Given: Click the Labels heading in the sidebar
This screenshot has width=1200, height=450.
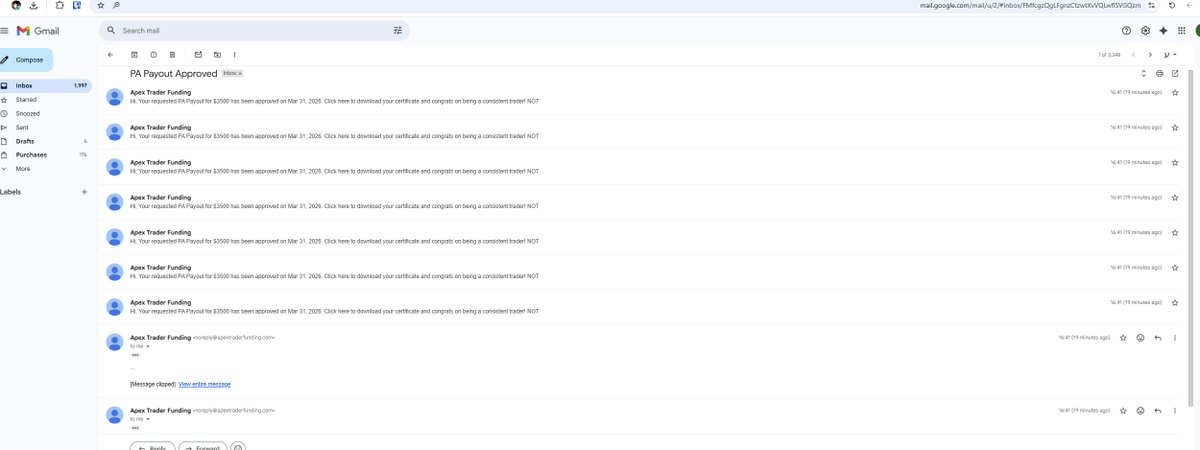Looking at the screenshot, I should click(x=11, y=192).
